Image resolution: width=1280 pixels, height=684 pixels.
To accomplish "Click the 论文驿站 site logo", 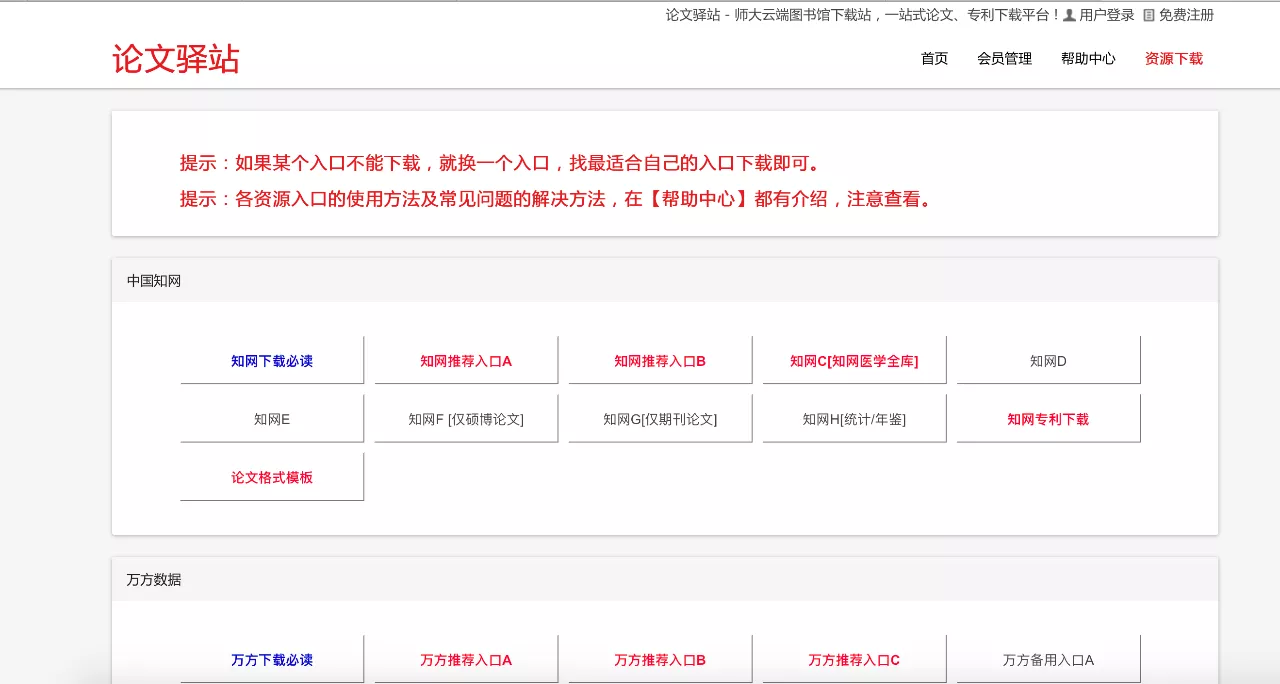I will coord(176,59).
